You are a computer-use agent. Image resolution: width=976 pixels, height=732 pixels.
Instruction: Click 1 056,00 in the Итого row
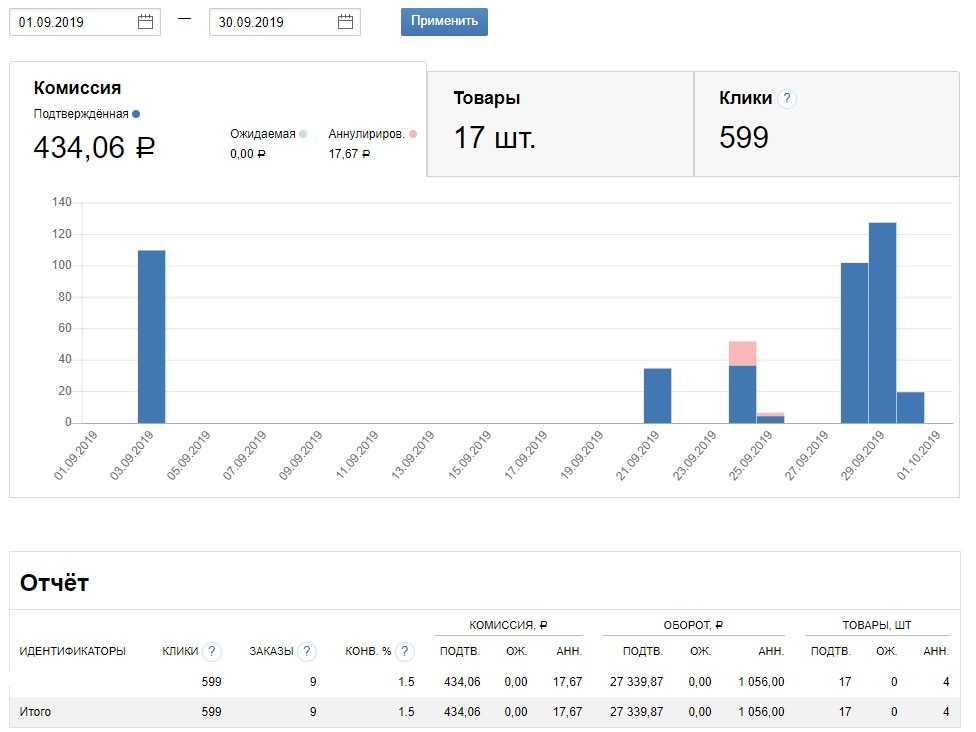point(761,711)
